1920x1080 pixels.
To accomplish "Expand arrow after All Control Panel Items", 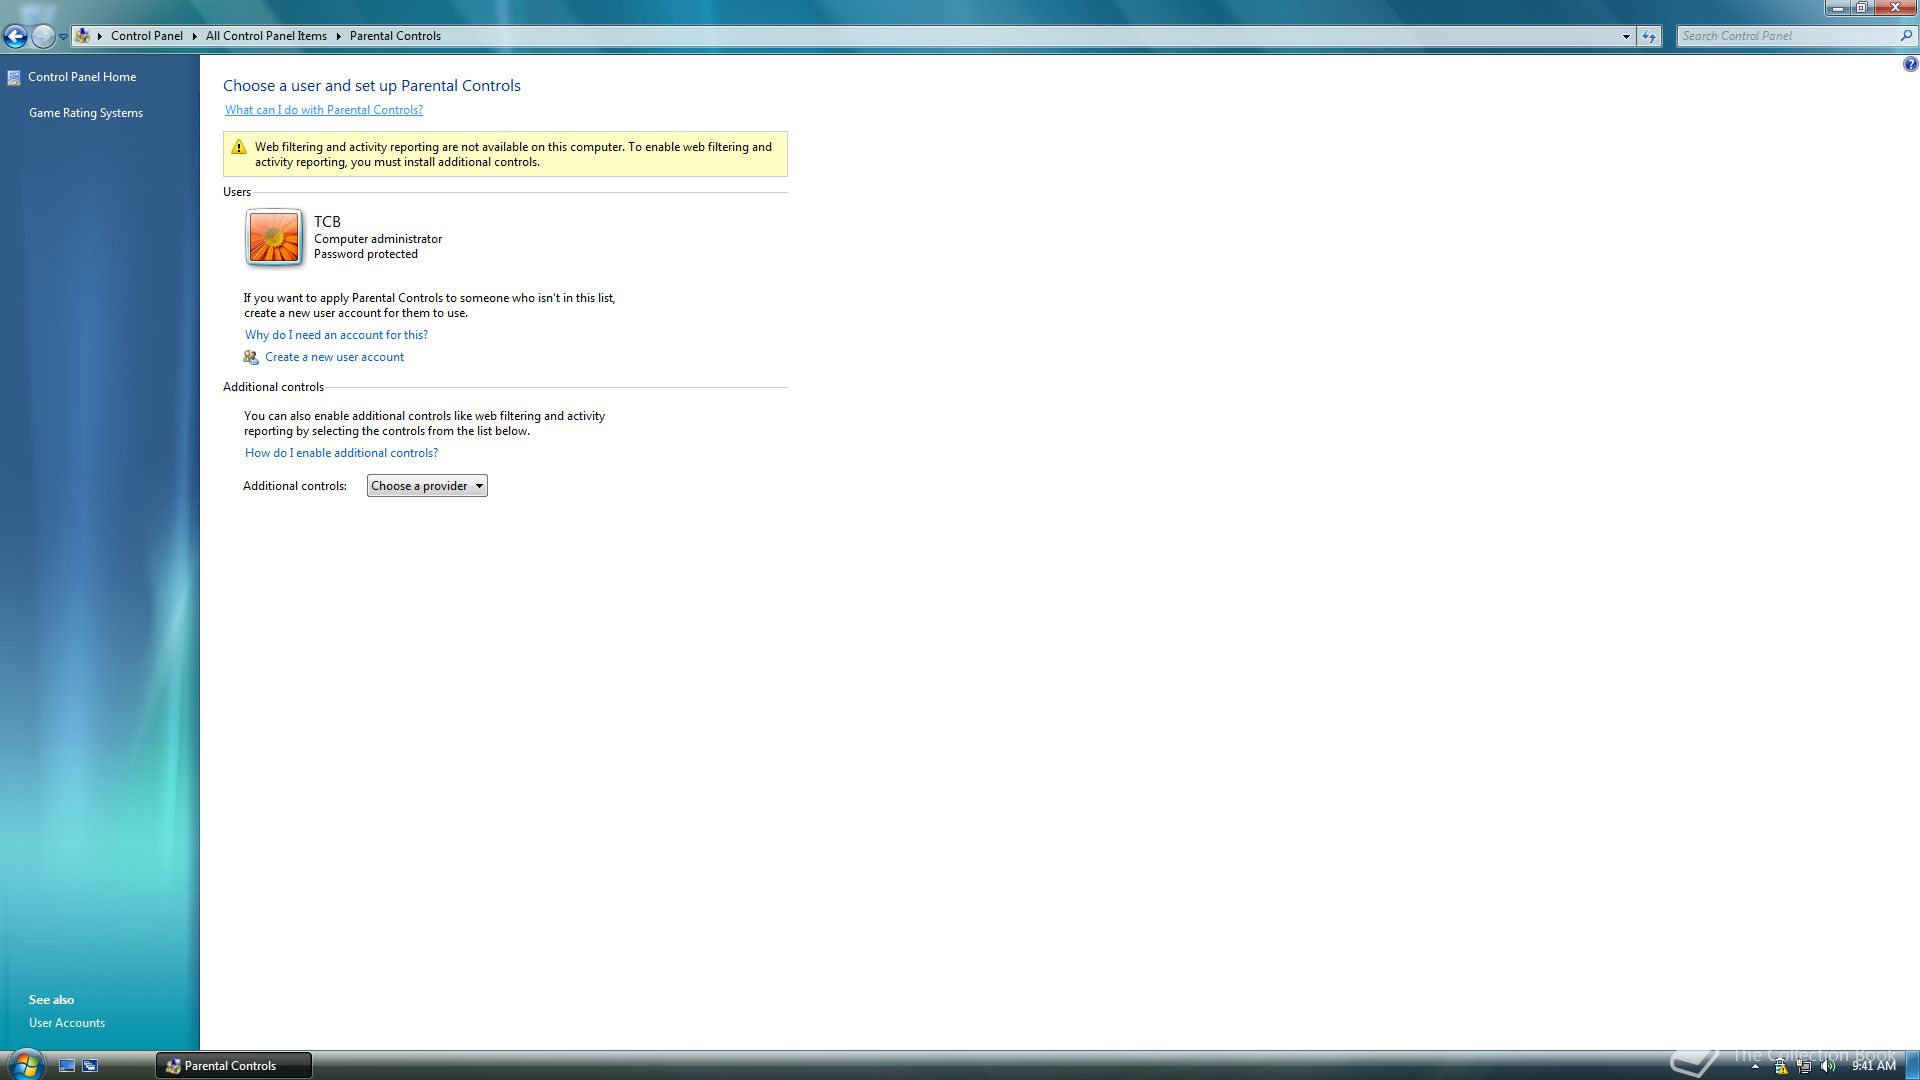I will tap(338, 36).
